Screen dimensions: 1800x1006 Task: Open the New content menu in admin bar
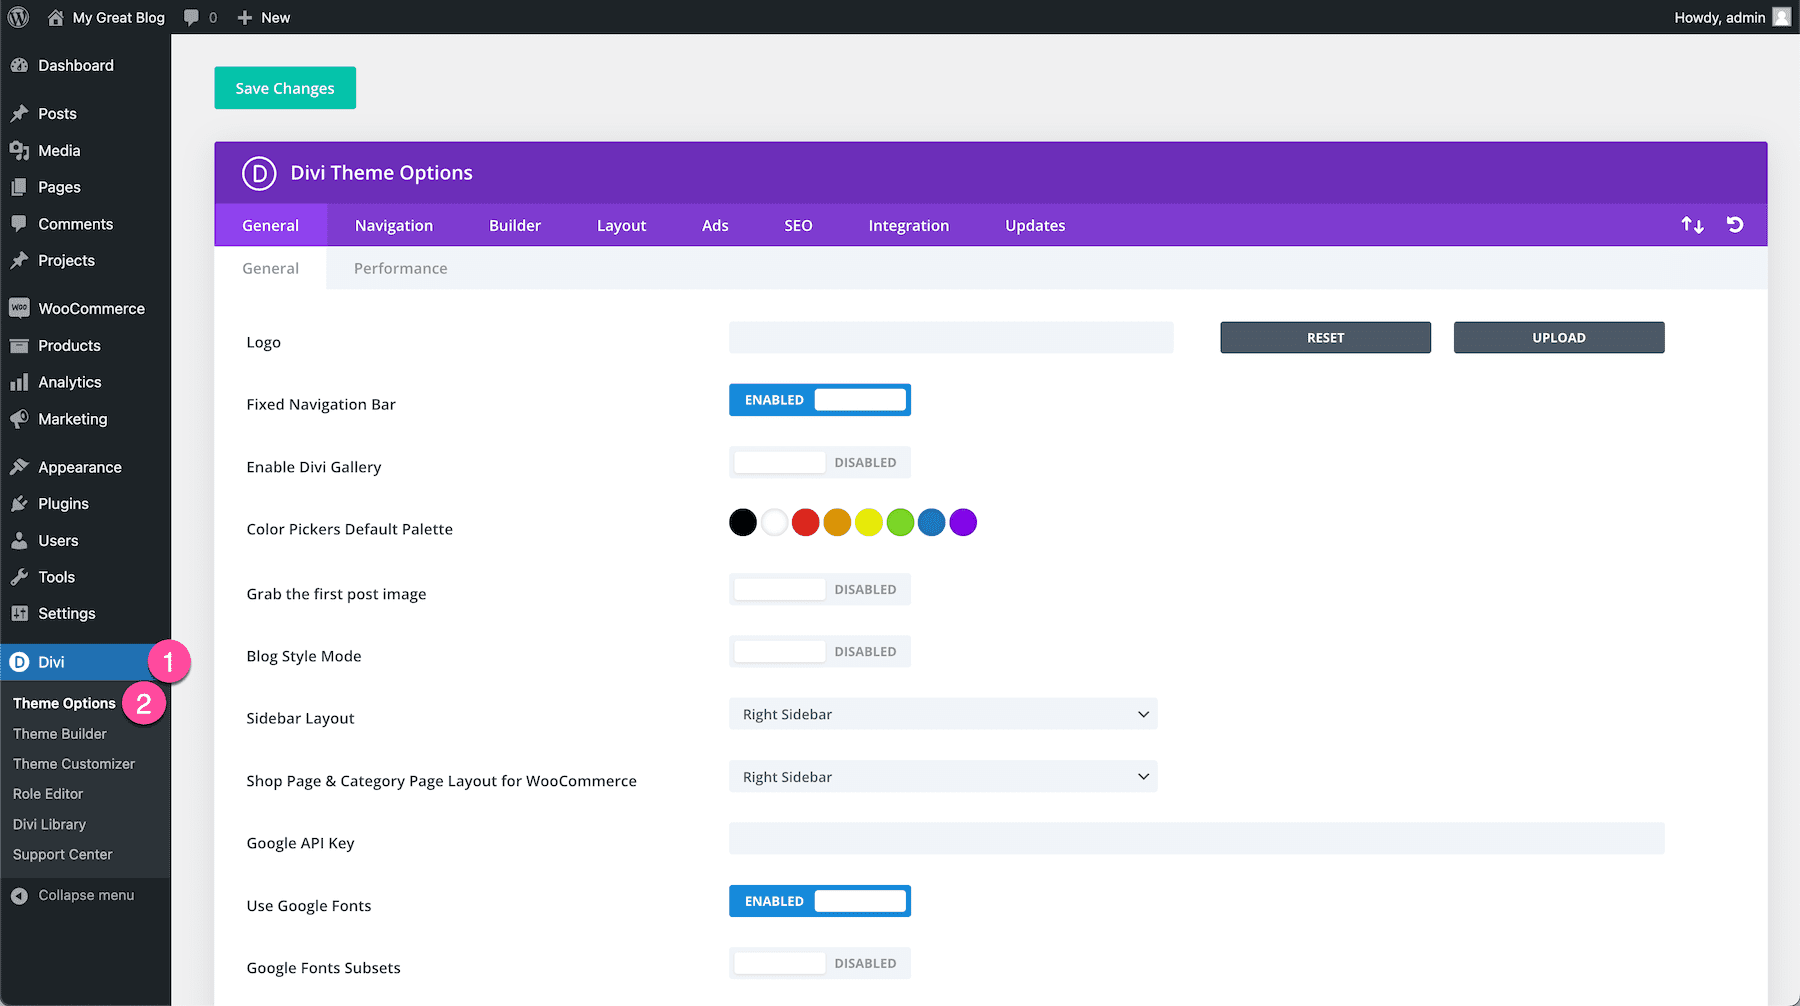click(x=264, y=18)
